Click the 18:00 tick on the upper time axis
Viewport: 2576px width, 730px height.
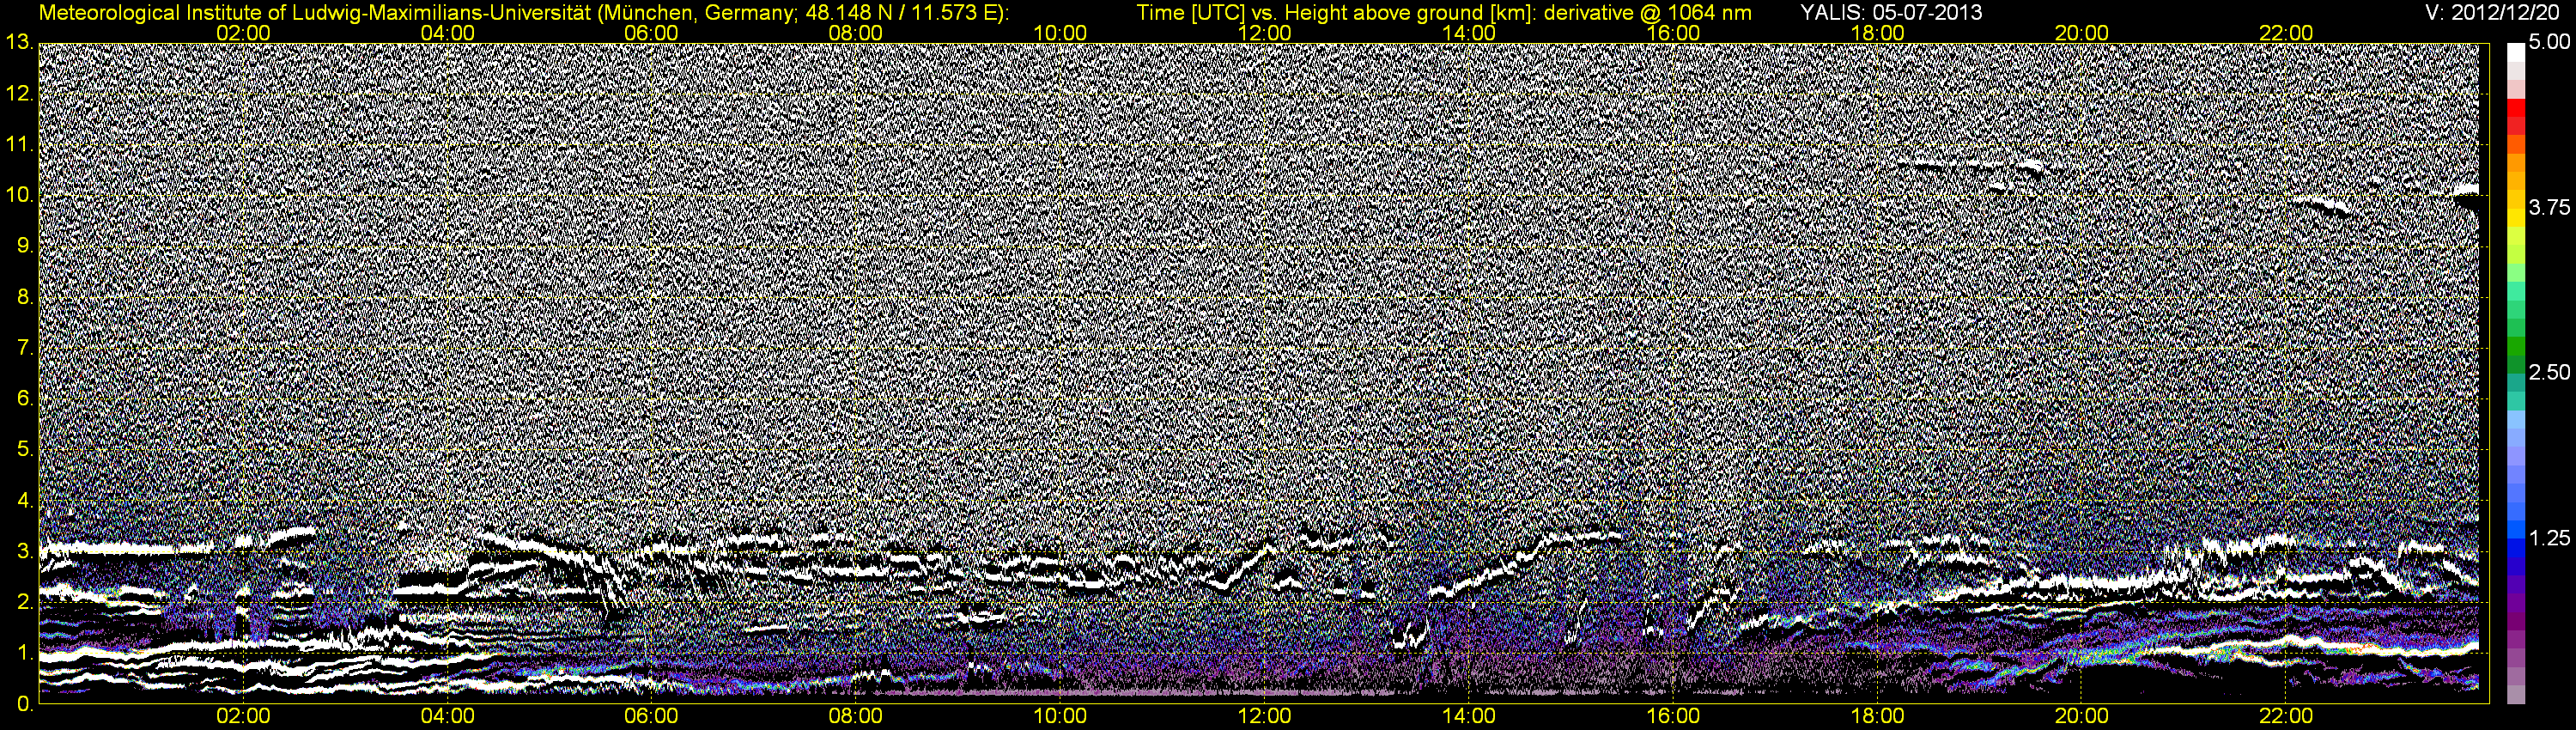pyautogui.click(x=1877, y=33)
